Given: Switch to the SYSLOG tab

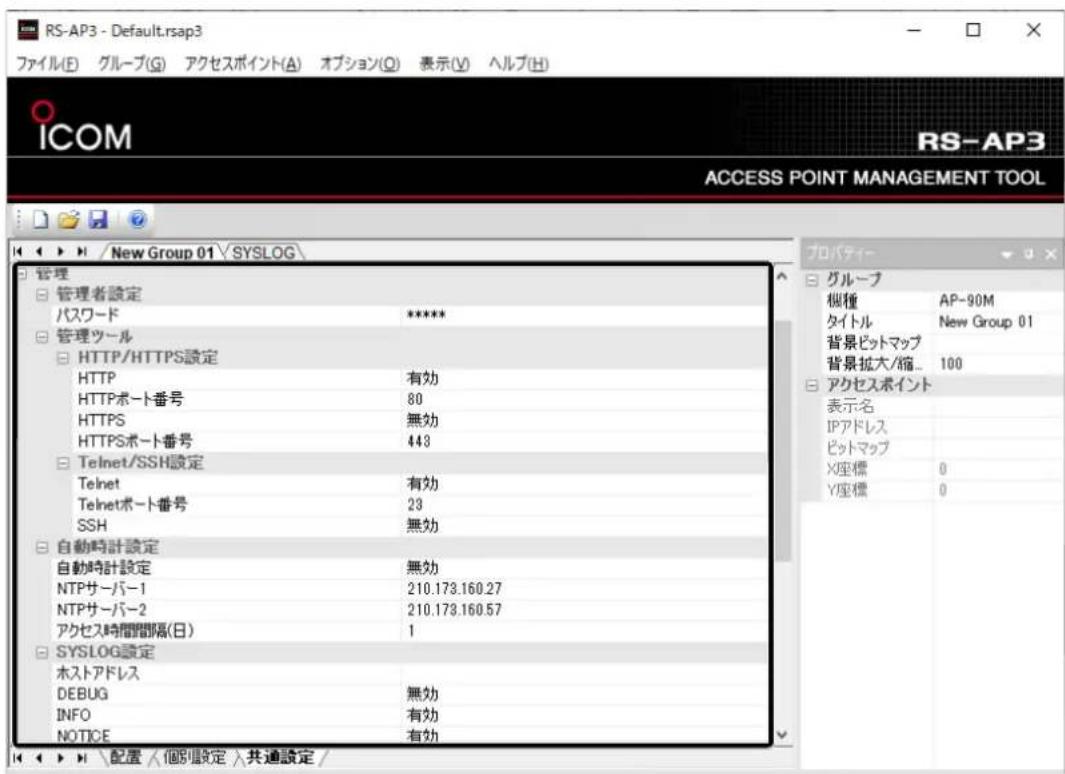Looking at the screenshot, I should point(264,253).
